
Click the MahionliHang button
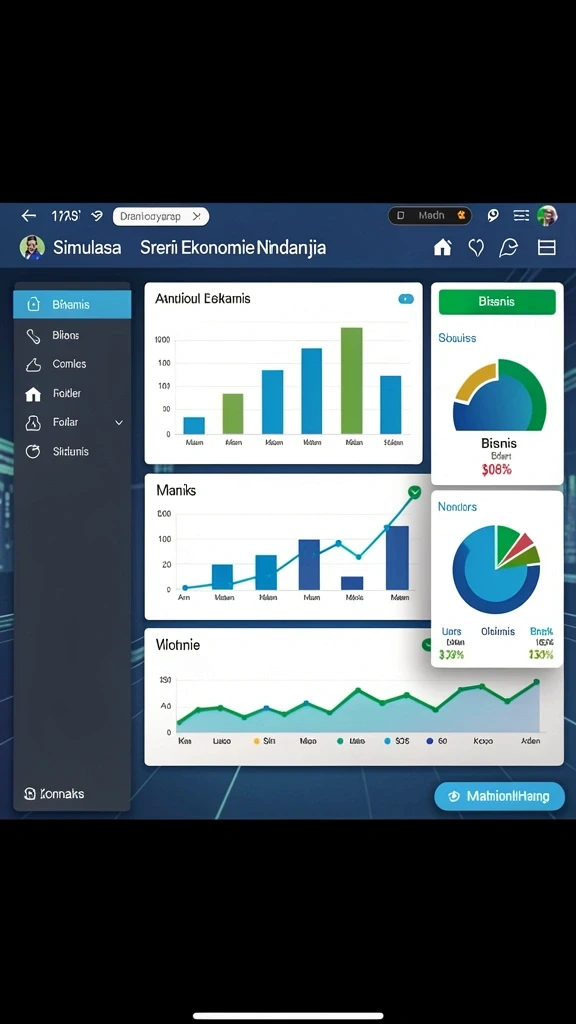click(499, 796)
